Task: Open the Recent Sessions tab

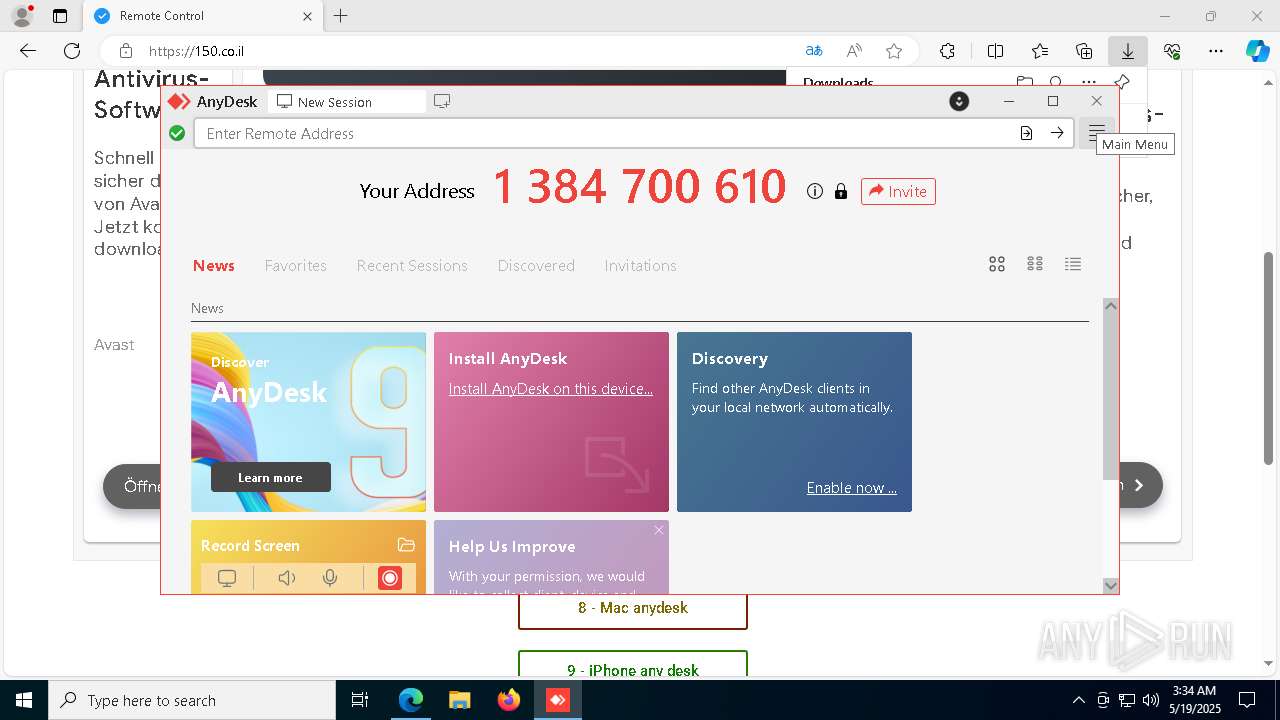Action: coord(412,265)
